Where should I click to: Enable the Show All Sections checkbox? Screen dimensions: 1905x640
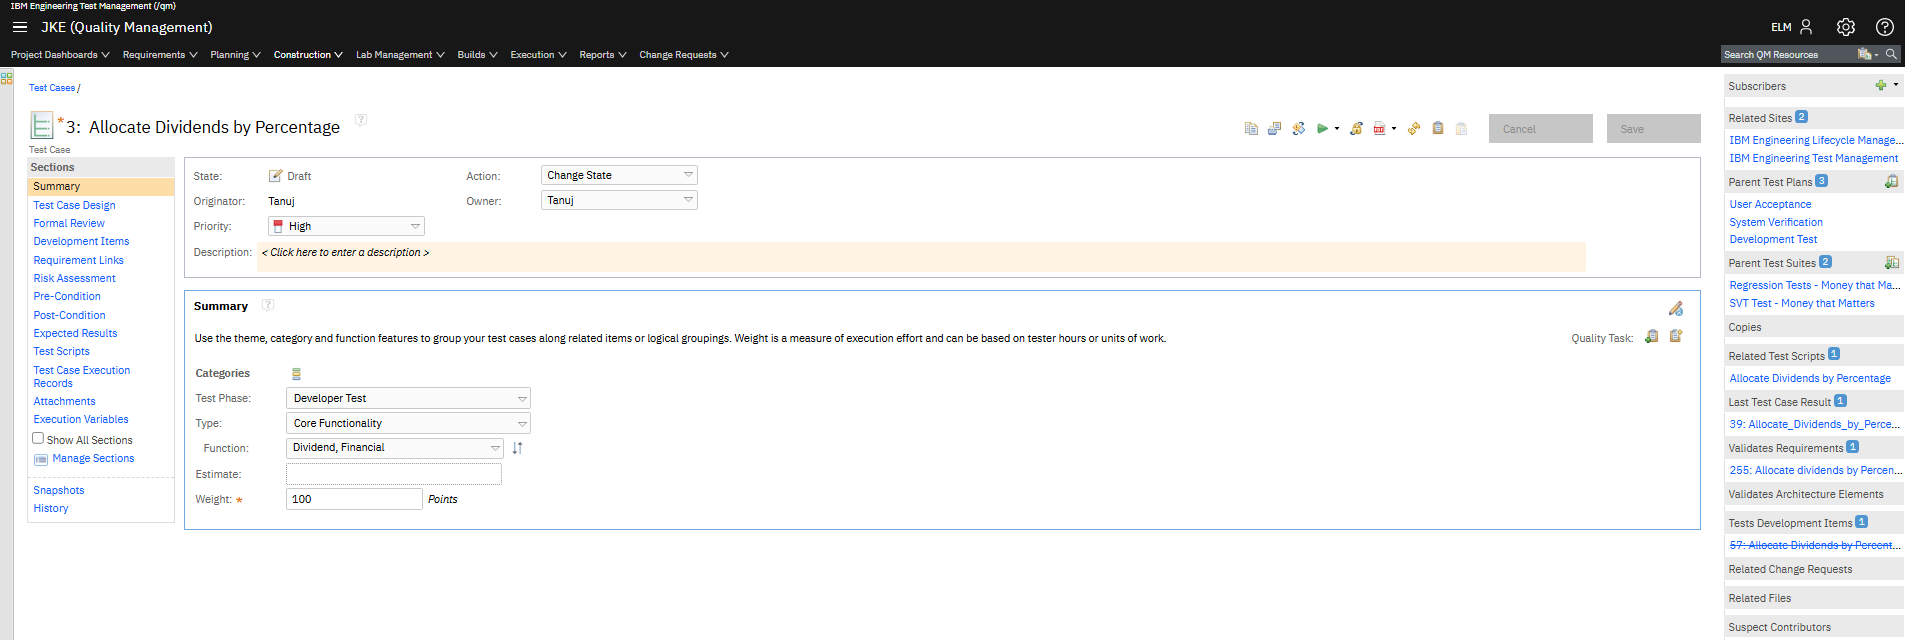point(38,438)
